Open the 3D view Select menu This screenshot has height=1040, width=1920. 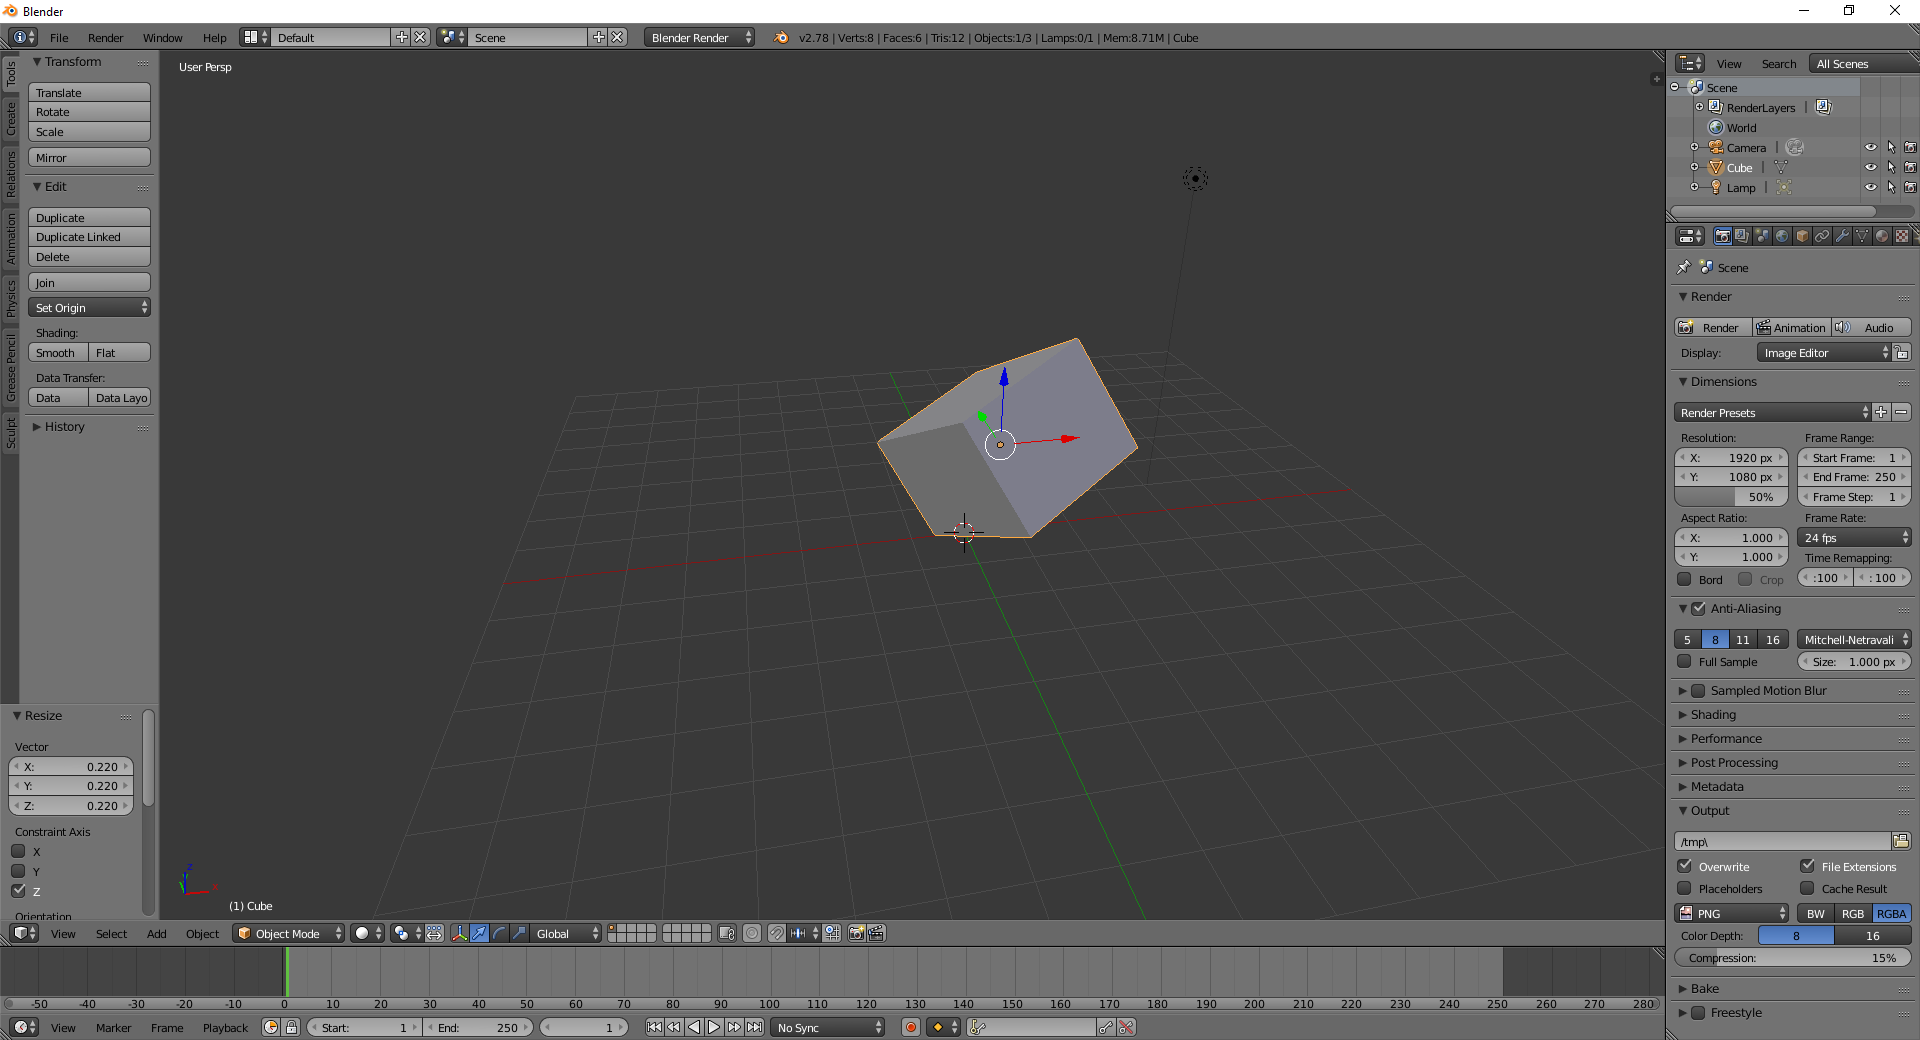[111, 933]
